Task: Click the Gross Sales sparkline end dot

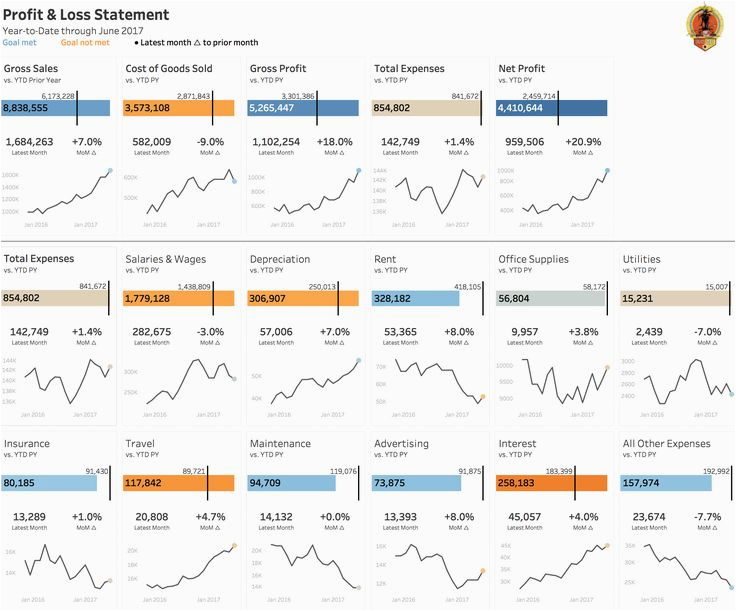Action: pyautogui.click(x=110, y=171)
